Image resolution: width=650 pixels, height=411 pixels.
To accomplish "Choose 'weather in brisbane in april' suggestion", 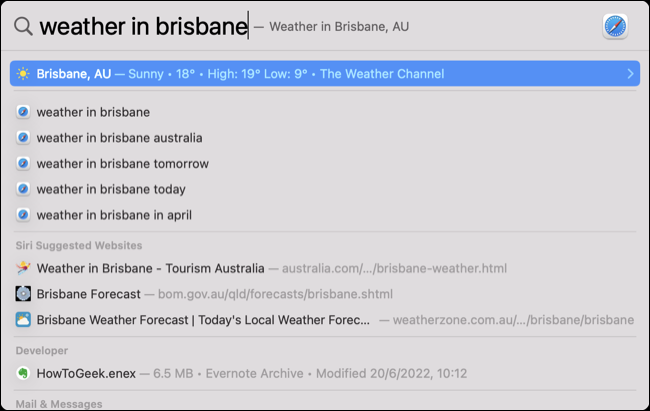I will point(114,215).
